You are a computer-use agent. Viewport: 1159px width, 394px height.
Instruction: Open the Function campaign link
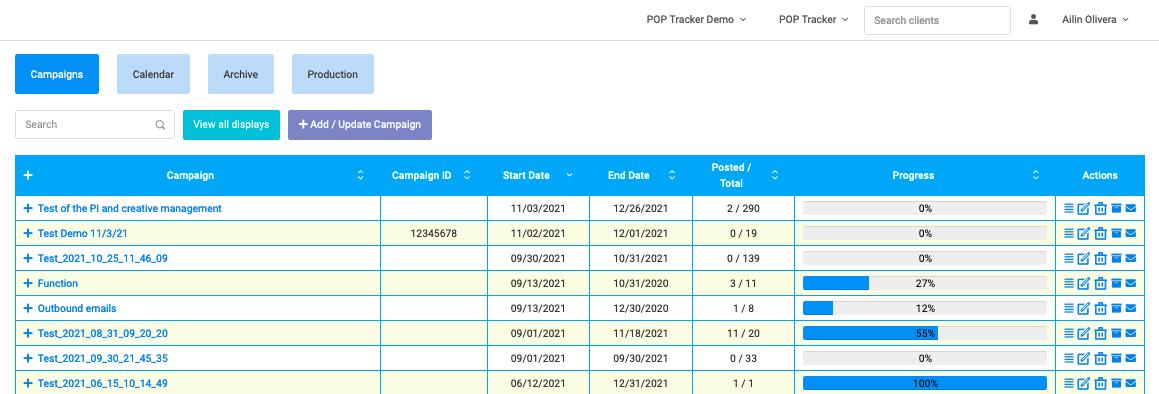pos(58,284)
